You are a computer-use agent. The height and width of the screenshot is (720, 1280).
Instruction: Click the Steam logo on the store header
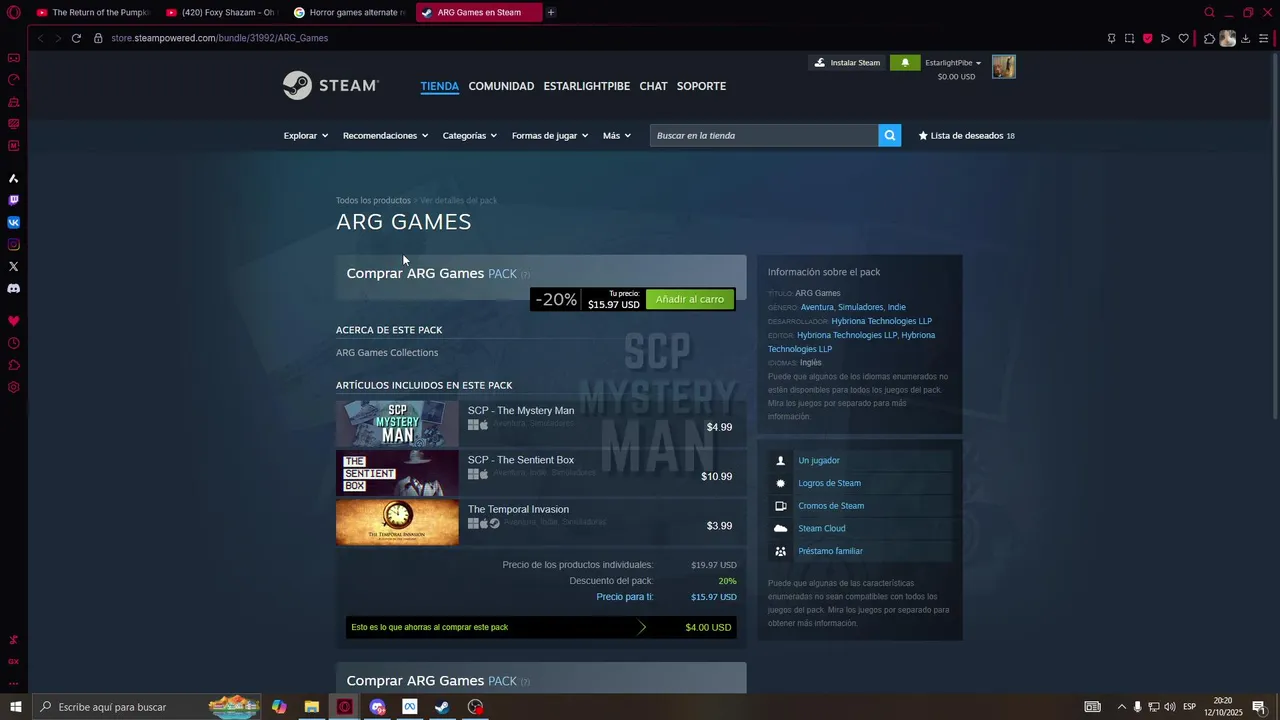coord(331,85)
